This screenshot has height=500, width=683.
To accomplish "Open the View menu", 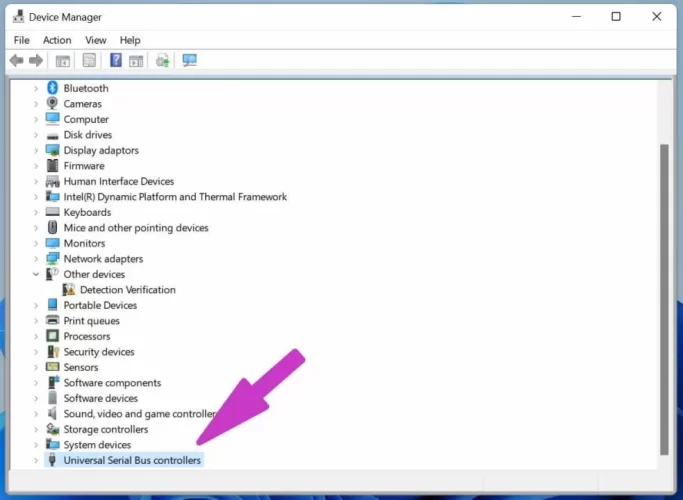I will coord(96,40).
